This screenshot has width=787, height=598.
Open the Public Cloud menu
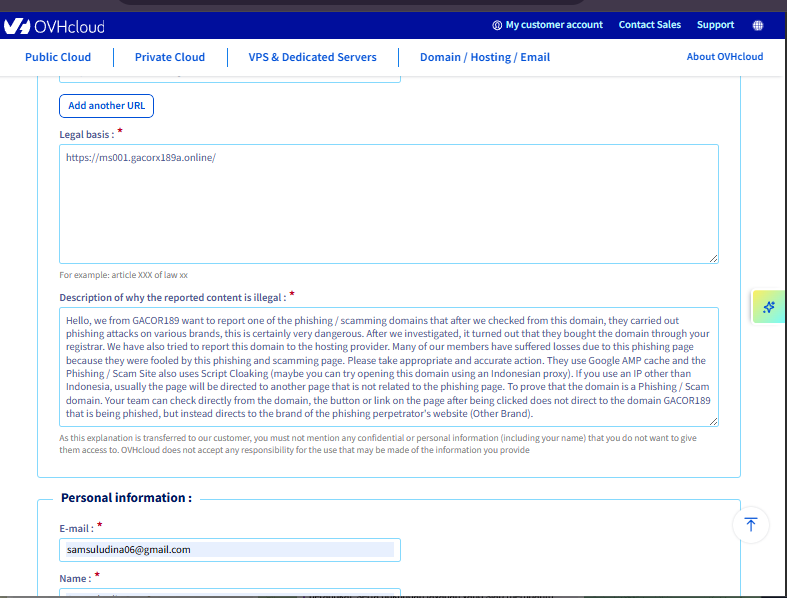[x=58, y=57]
